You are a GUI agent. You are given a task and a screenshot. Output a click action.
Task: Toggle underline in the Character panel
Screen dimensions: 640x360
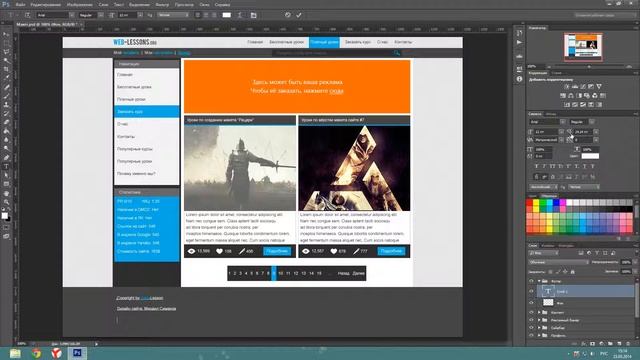click(584, 166)
